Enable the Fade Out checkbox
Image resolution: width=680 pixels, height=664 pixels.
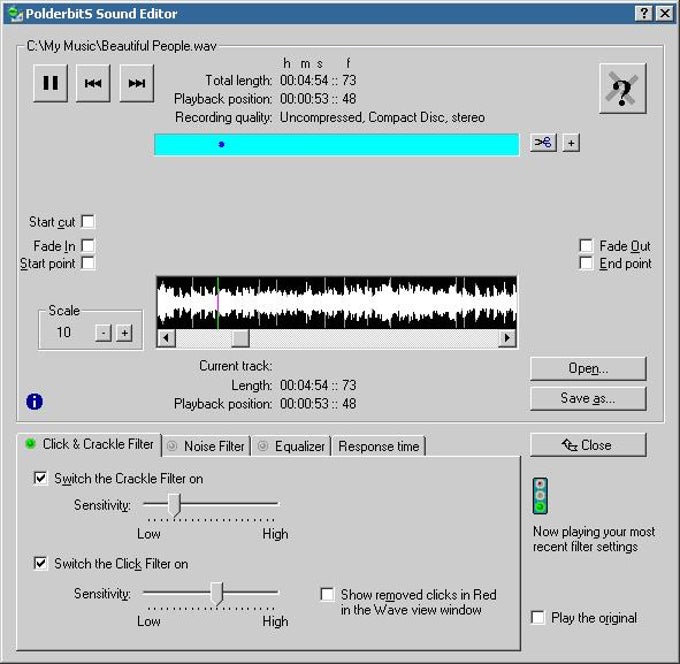point(586,245)
